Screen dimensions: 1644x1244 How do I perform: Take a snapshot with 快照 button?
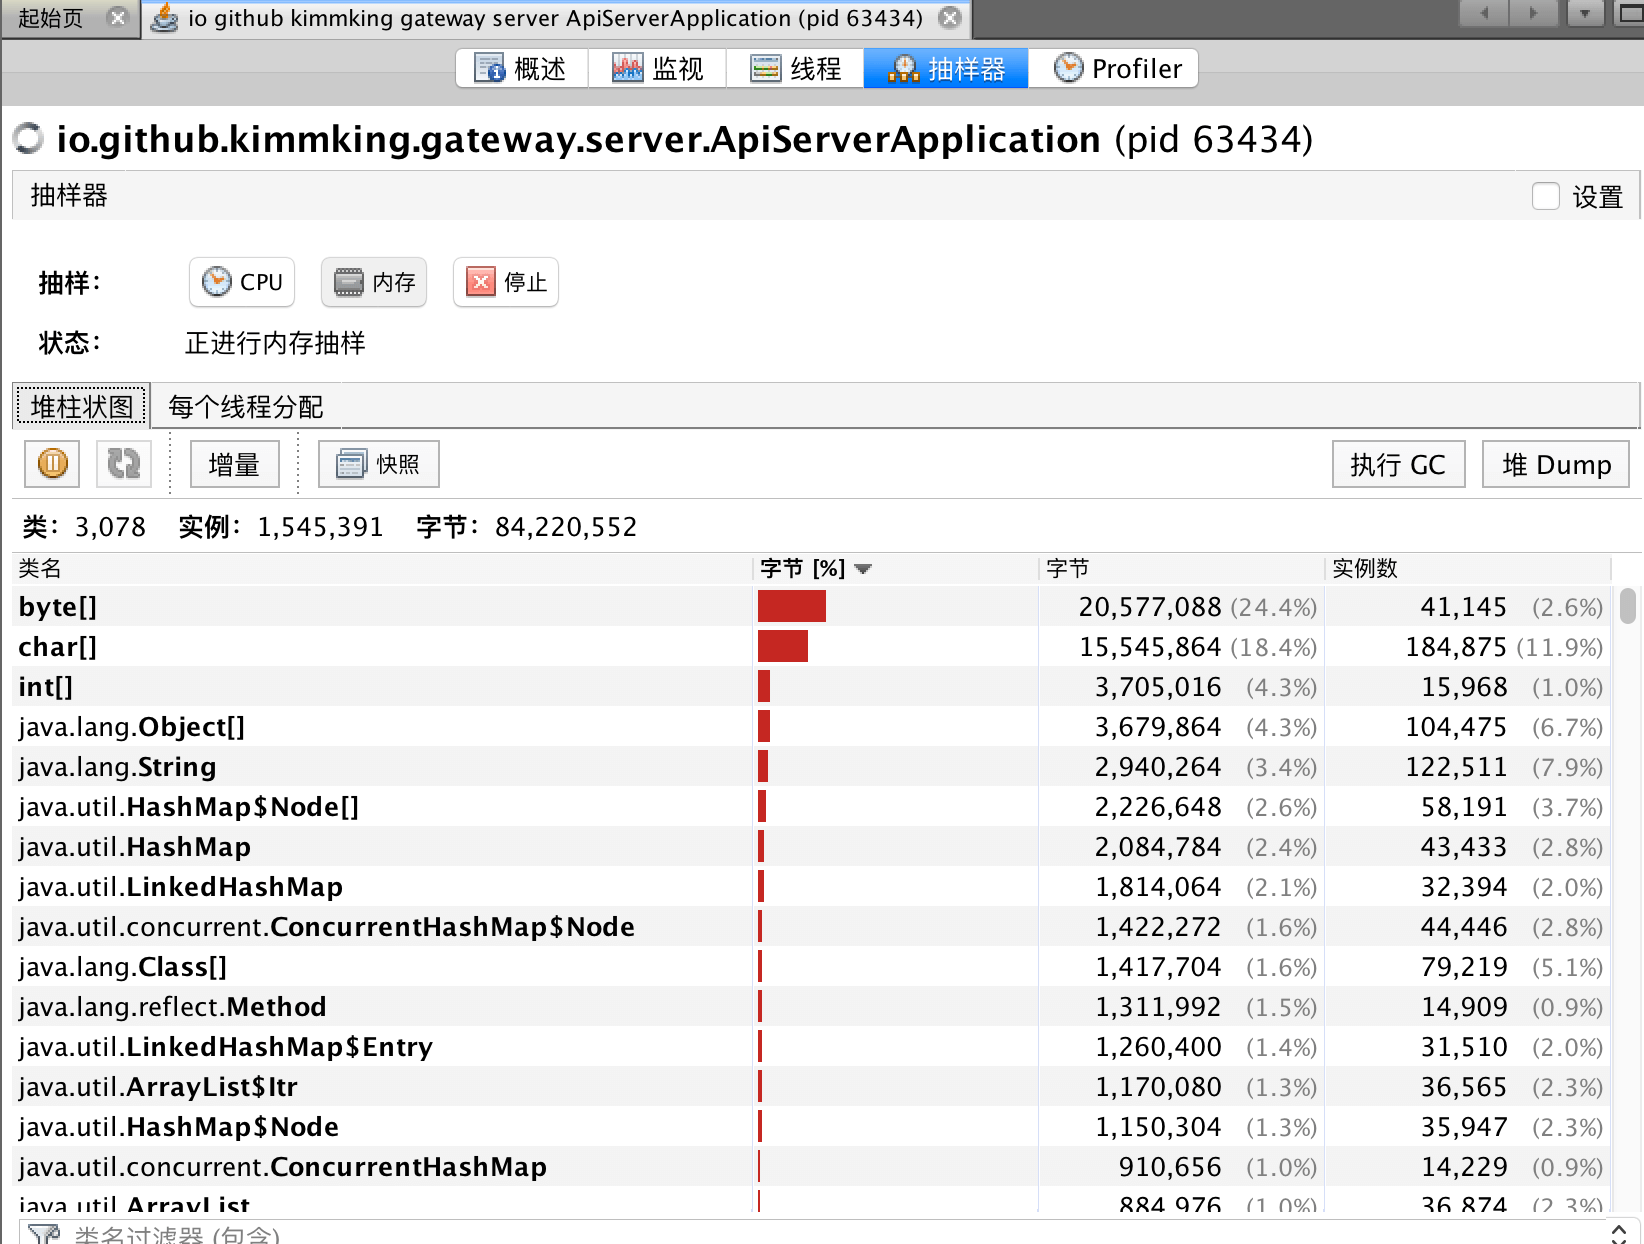point(379,464)
